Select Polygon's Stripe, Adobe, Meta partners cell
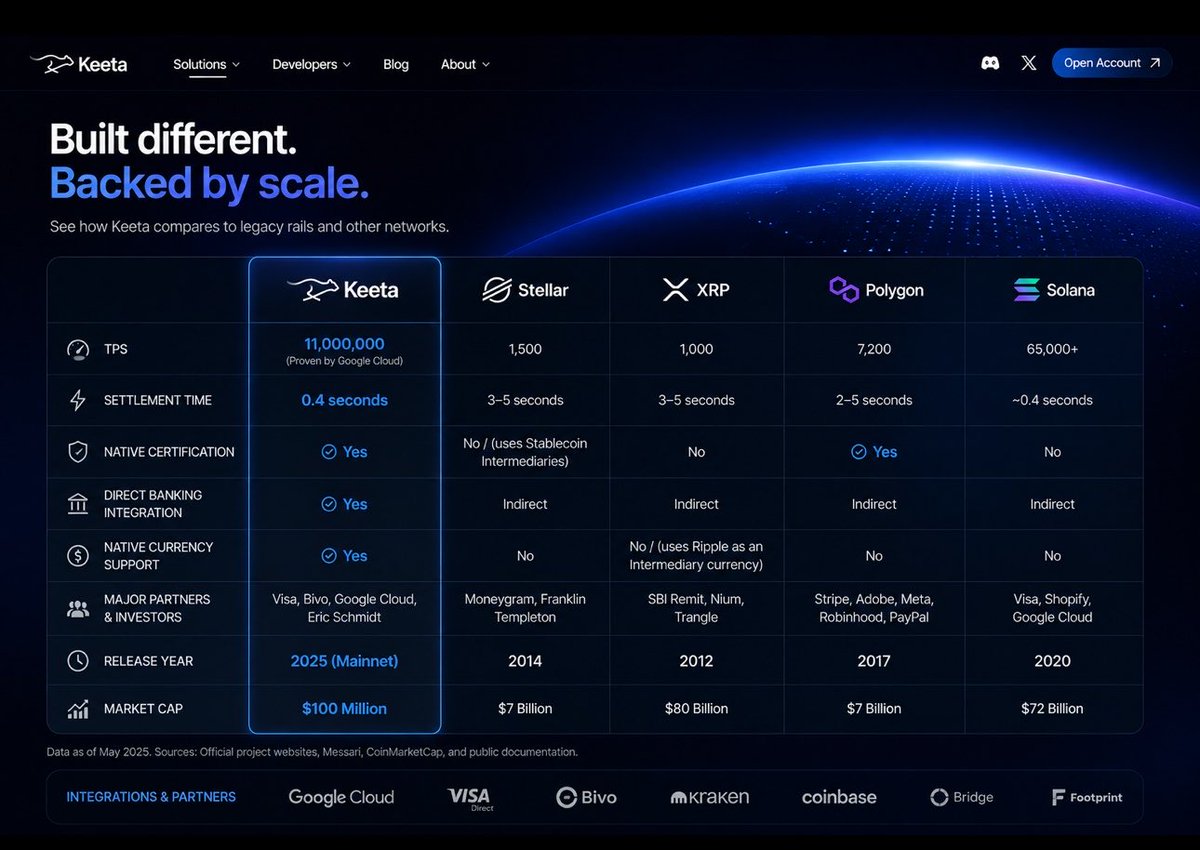This screenshot has height=850, width=1200. [x=874, y=608]
